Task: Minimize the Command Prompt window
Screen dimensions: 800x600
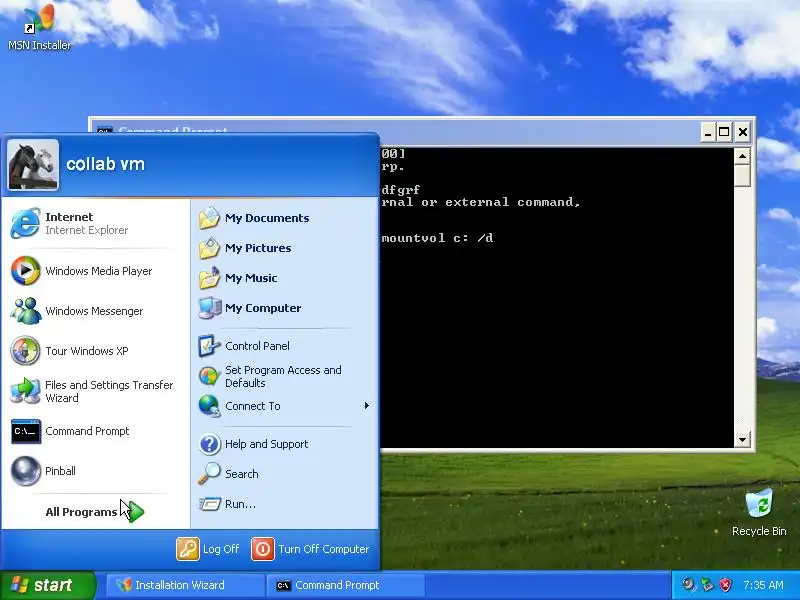Action: 708,133
